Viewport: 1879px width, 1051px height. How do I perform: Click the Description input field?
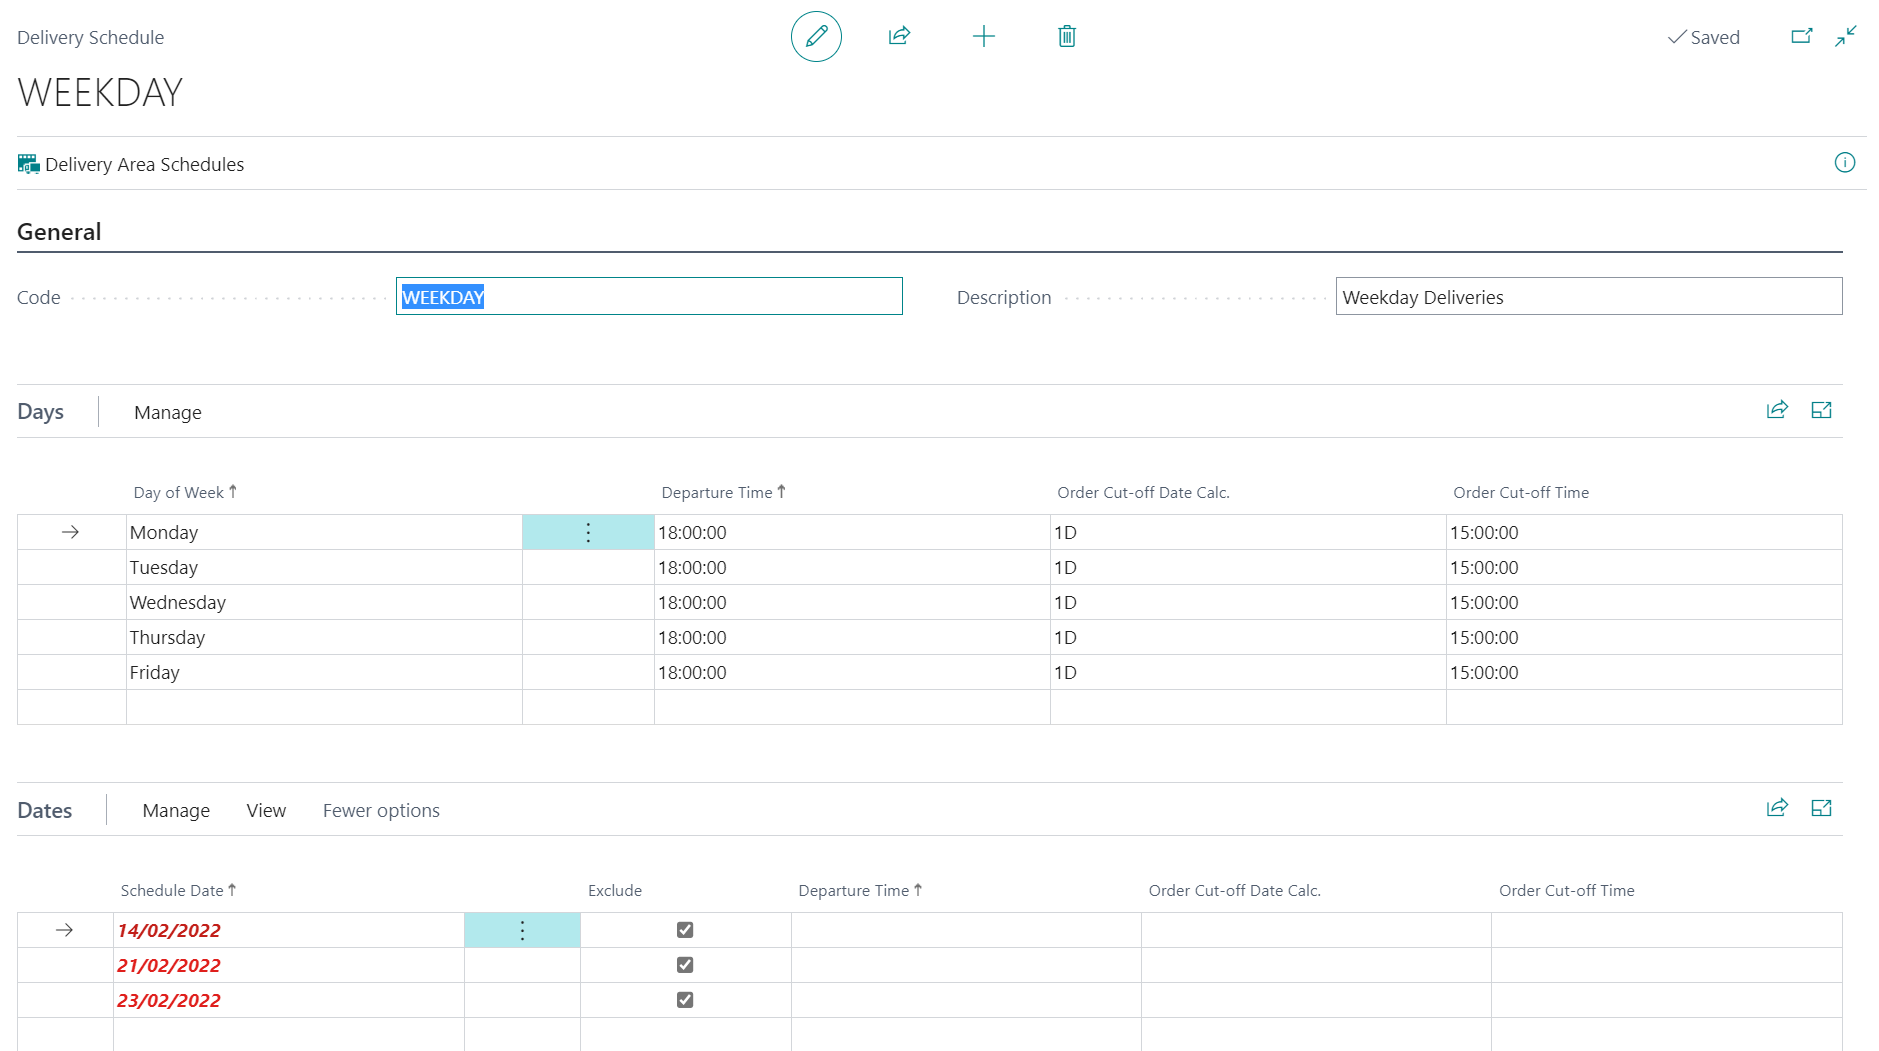(x=1588, y=296)
